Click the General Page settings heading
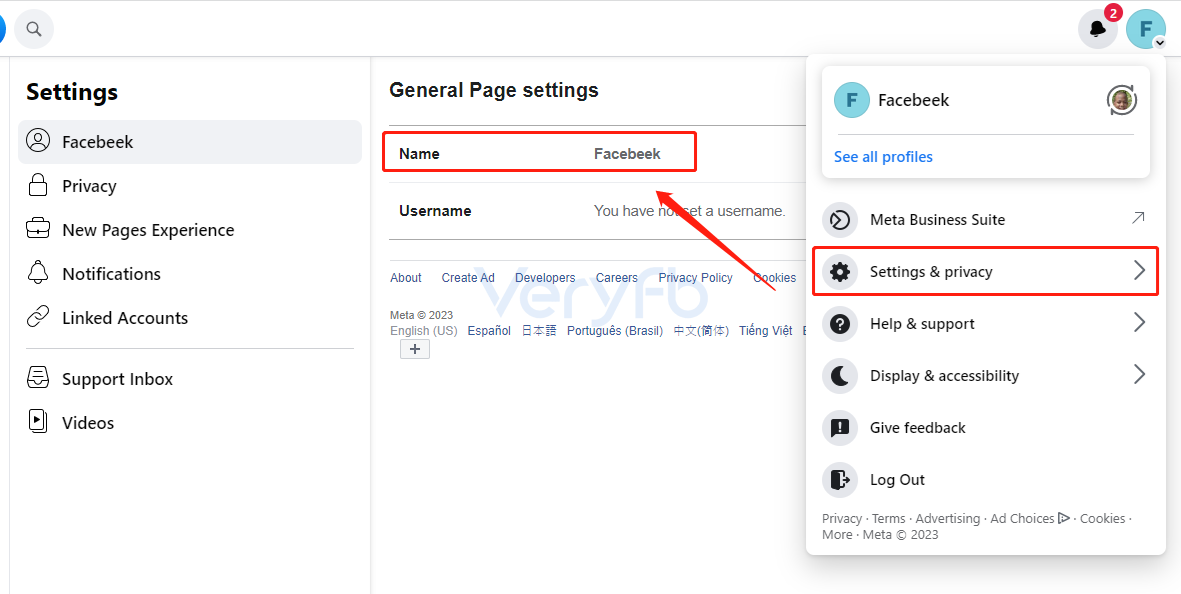This screenshot has height=594, width=1181. (x=494, y=90)
